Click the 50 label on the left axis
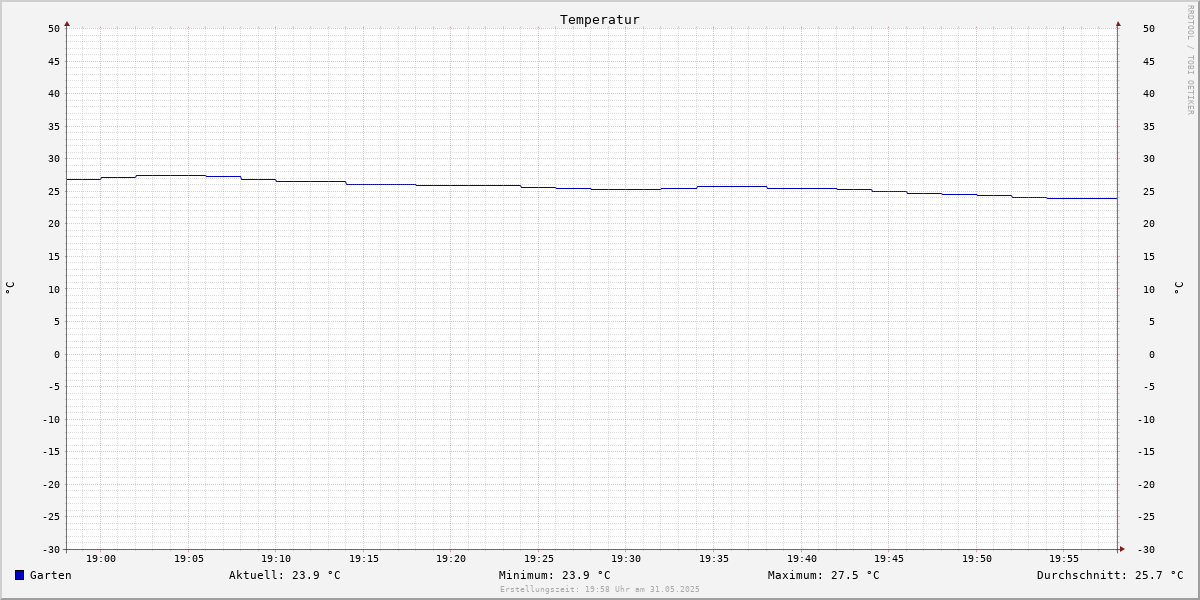1200x600 pixels. click(54, 29)
